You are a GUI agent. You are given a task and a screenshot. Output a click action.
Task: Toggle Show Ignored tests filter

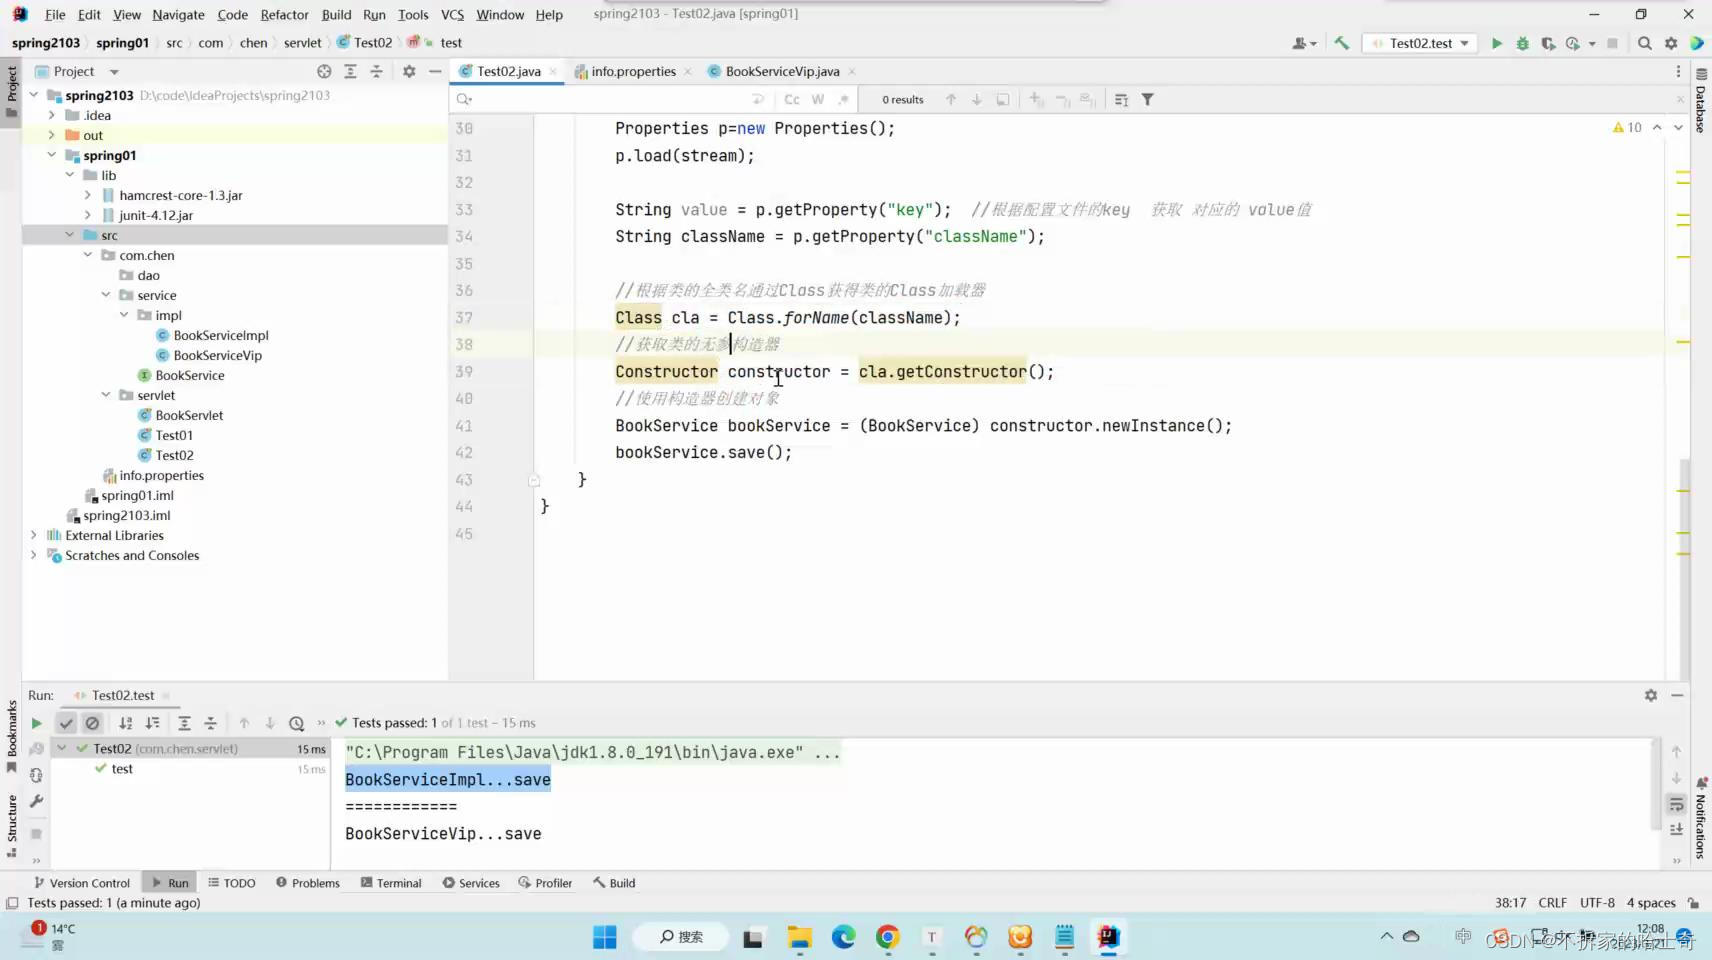[x=93, y=722]
